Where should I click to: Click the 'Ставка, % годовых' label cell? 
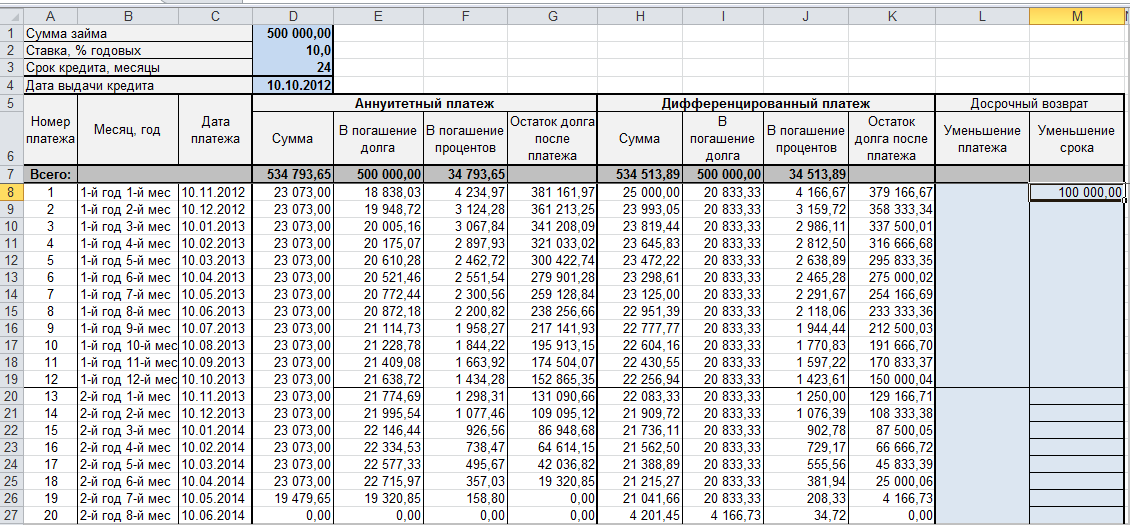pyautogui.click(x=138, y=50)
